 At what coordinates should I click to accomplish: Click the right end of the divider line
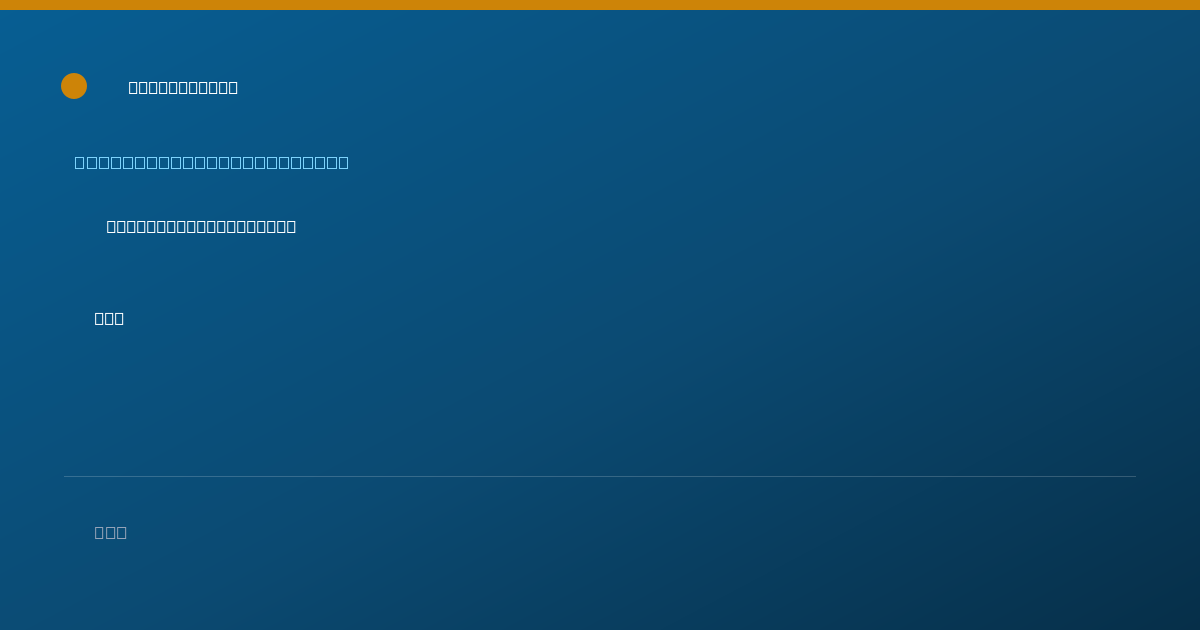click(1134, 476)
